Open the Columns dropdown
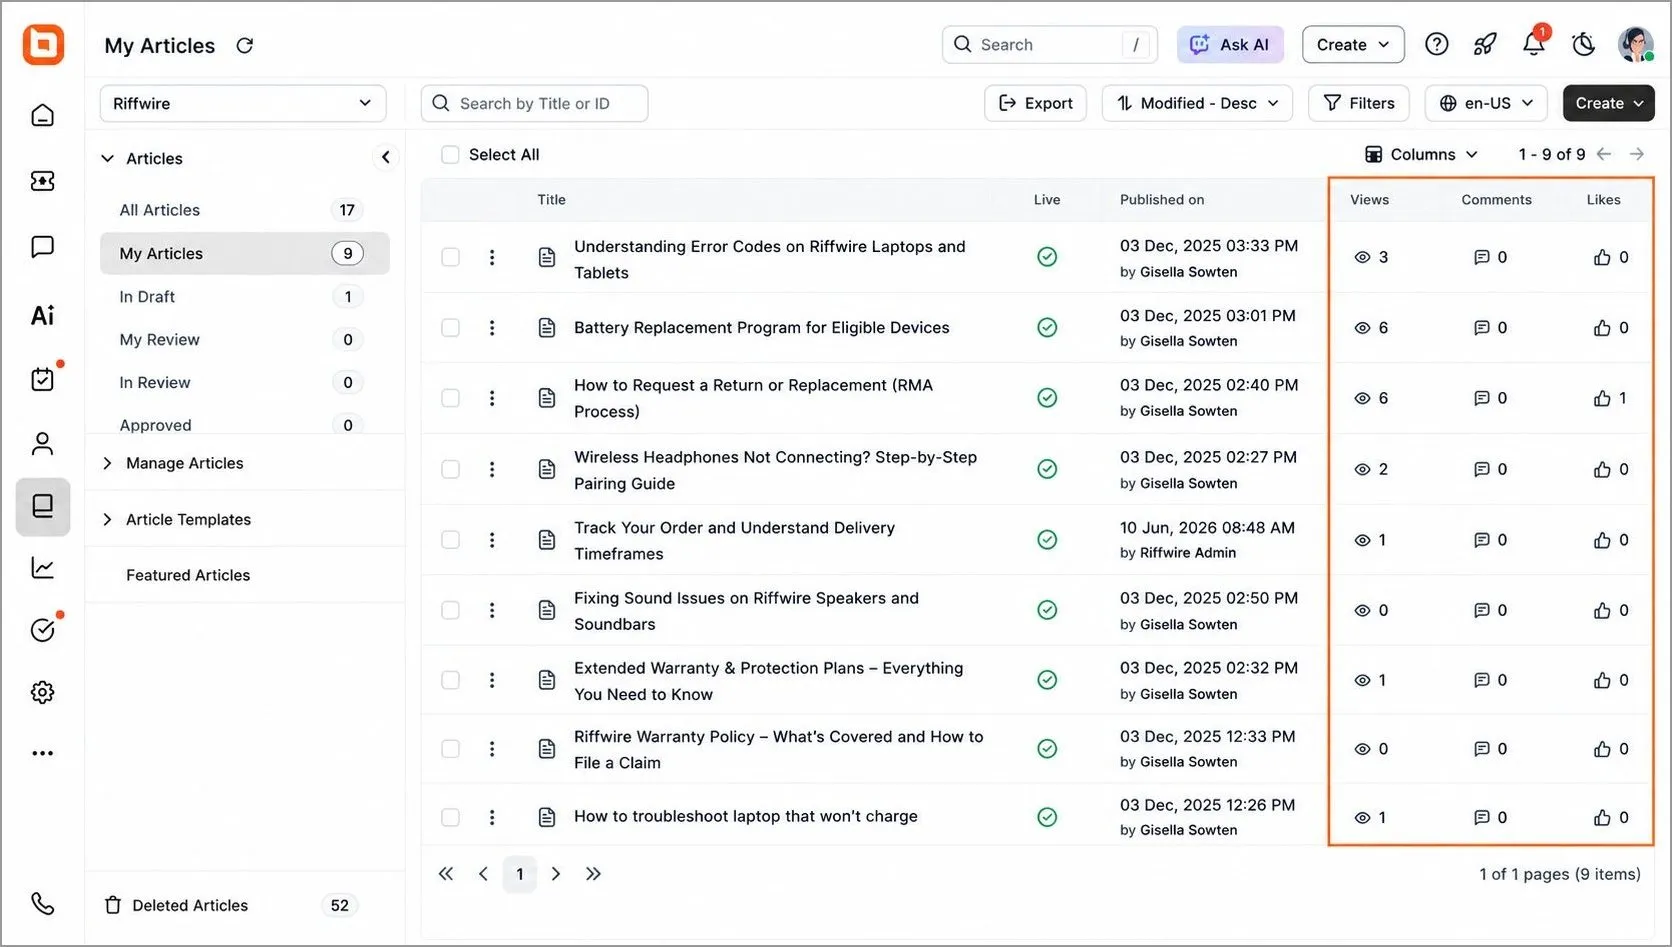This screenshot has height=947, width=1672. [1421, 154]
